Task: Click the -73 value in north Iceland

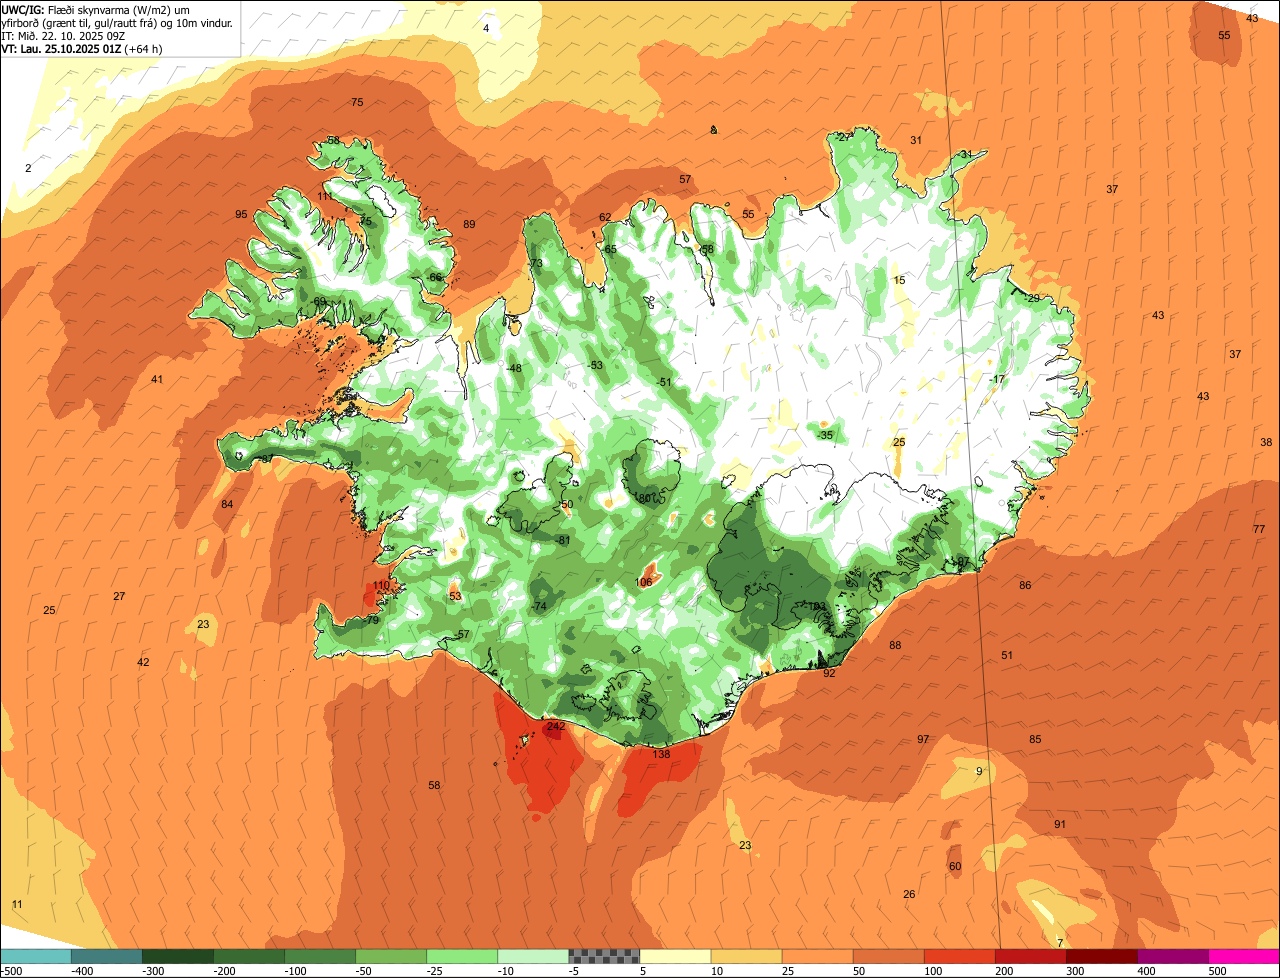Action: pos(536,263)
